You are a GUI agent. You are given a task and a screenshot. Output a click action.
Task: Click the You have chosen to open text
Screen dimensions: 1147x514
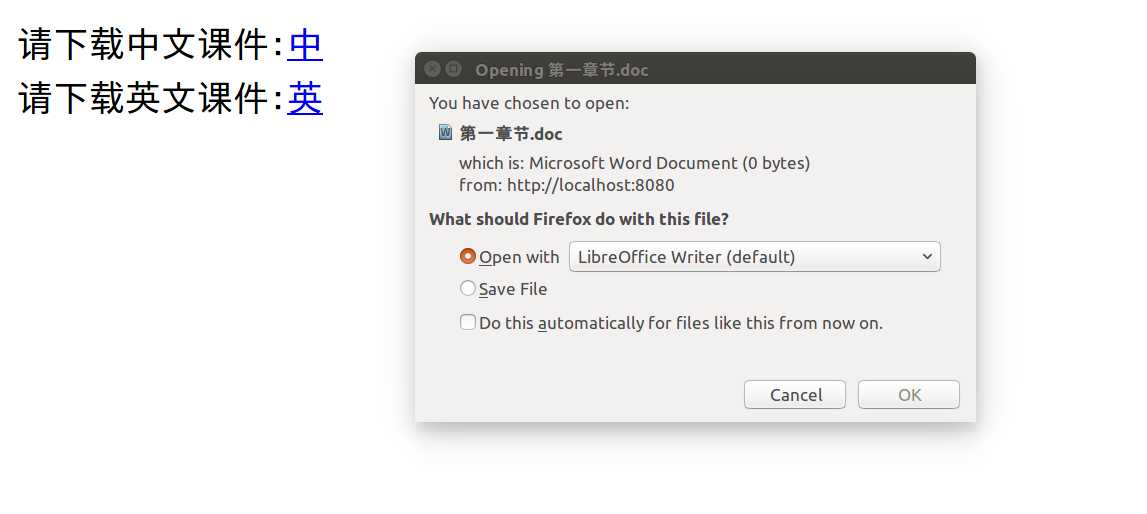(x=529, y=103)
